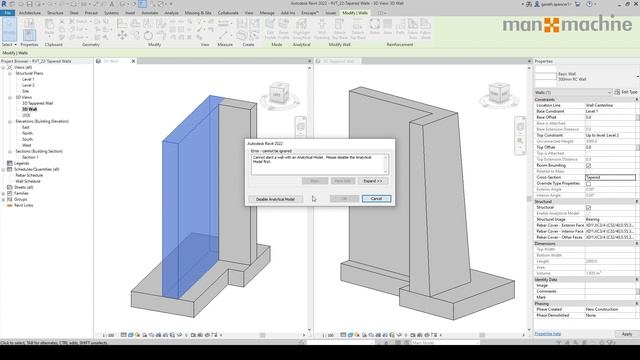Open the Annotate ribbon tab

coord(150,13)
